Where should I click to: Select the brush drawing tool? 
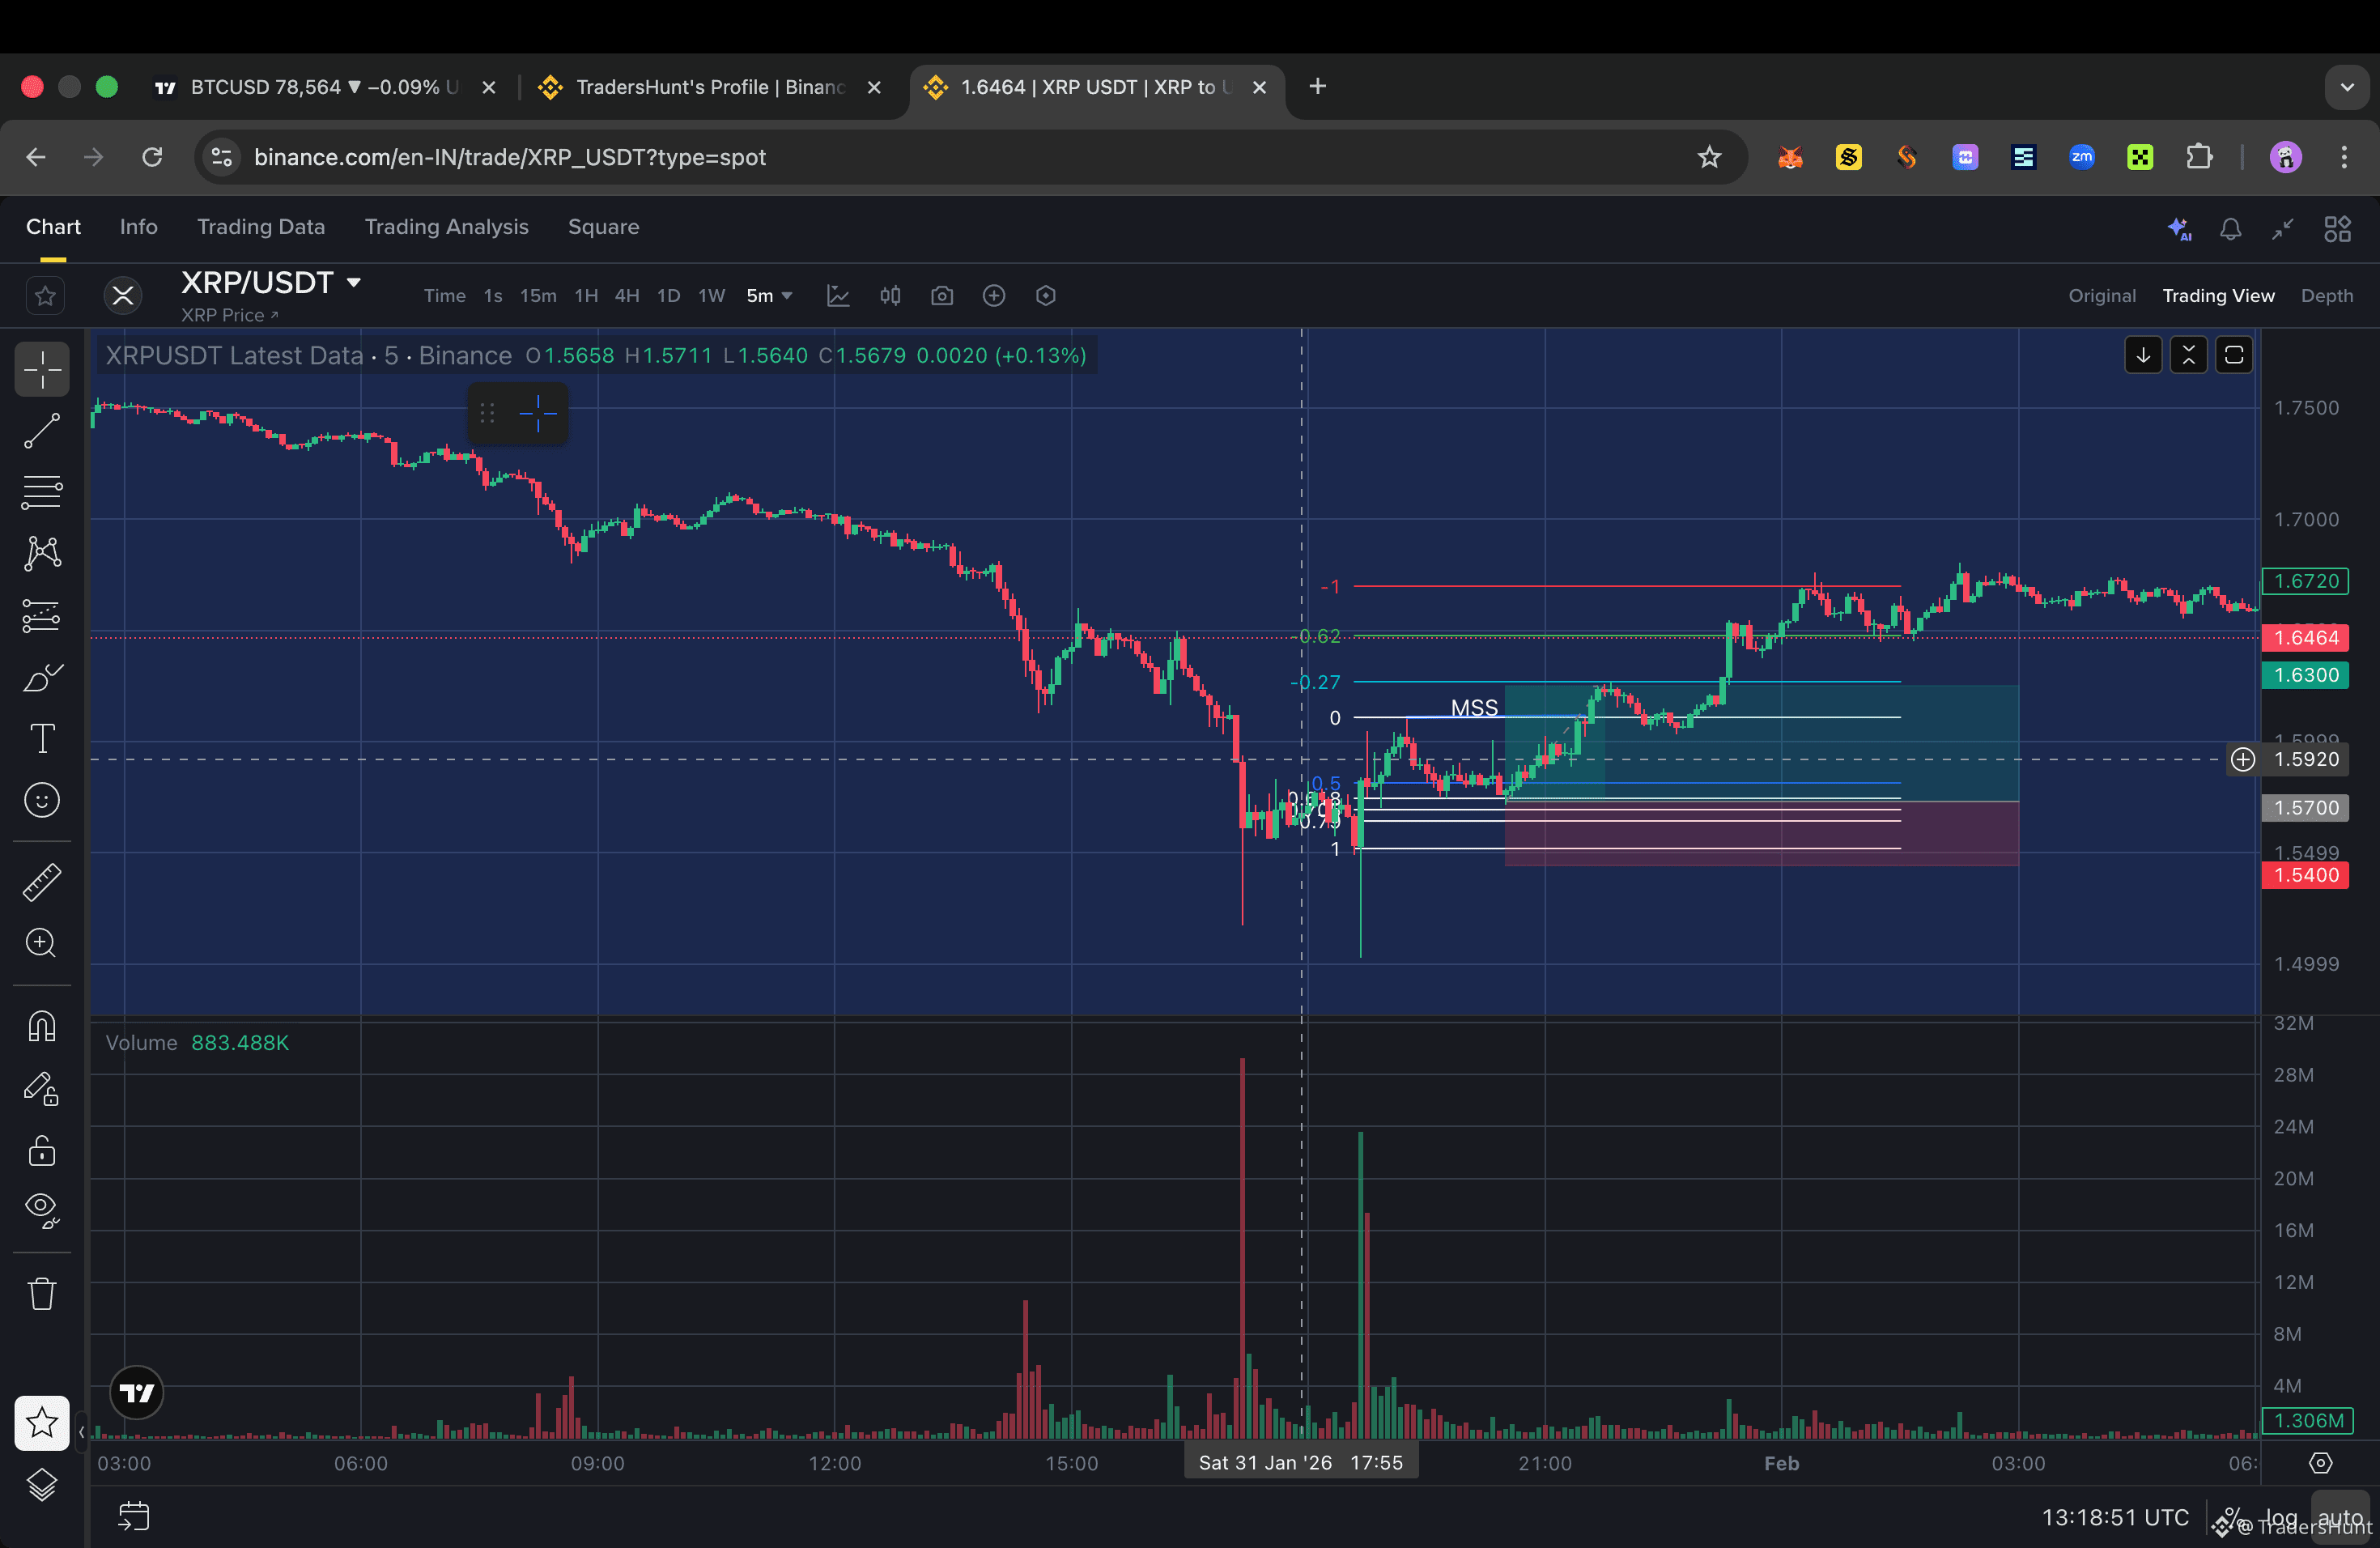pos(42,678)
